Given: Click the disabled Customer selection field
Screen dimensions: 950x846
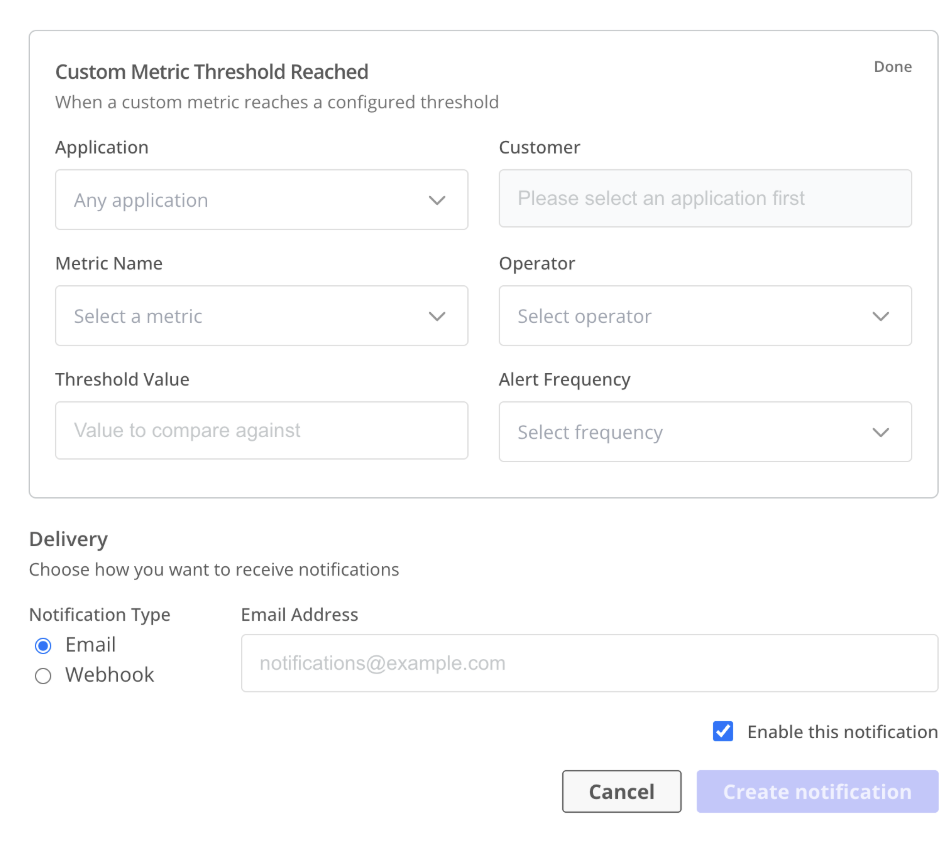Looking at the screenshot, I should pyautogui.click(x=705, y=198).
